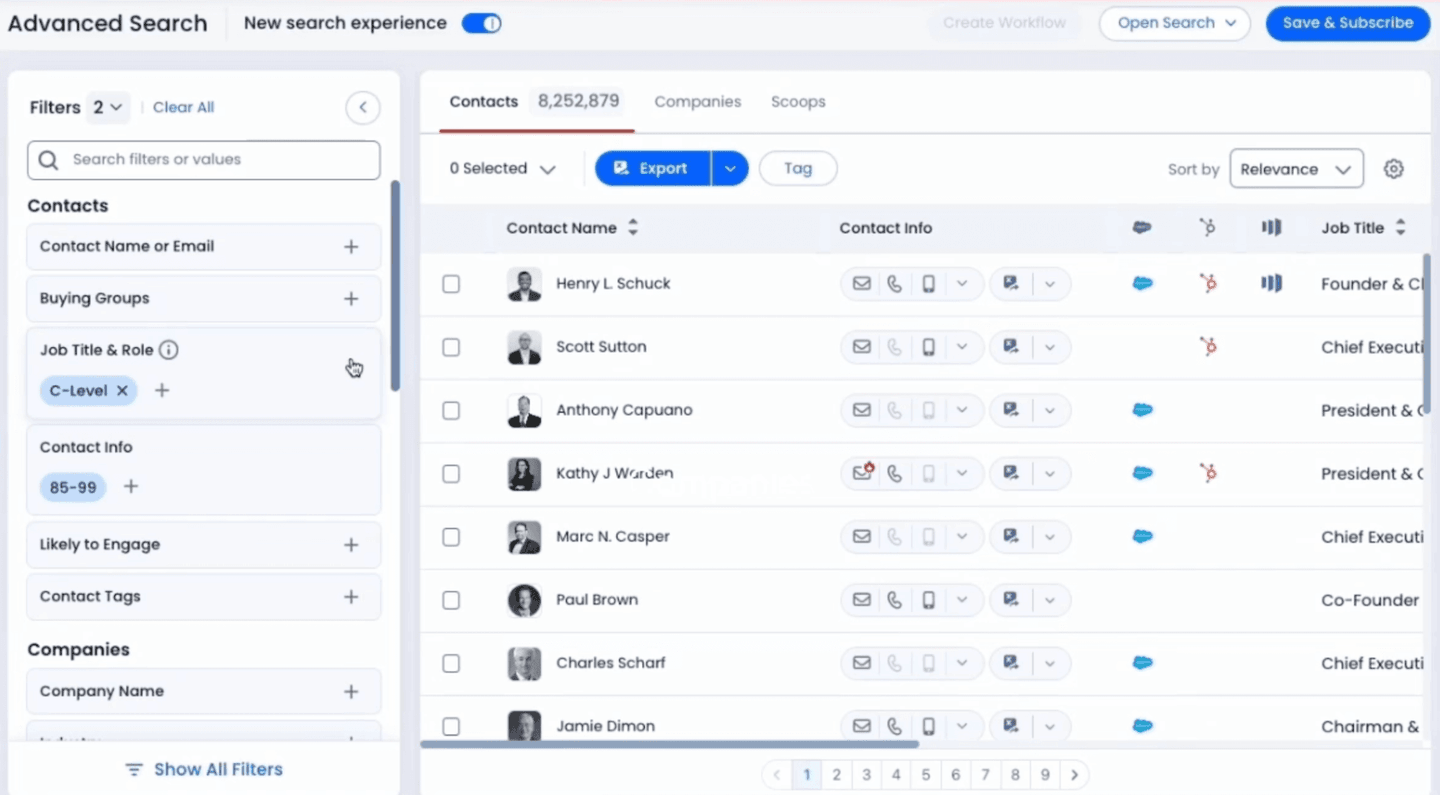Viewport: 1440px width, 795px height.
Task: Expand the Export options dropdown arrow
Action: tap(730, 169)
